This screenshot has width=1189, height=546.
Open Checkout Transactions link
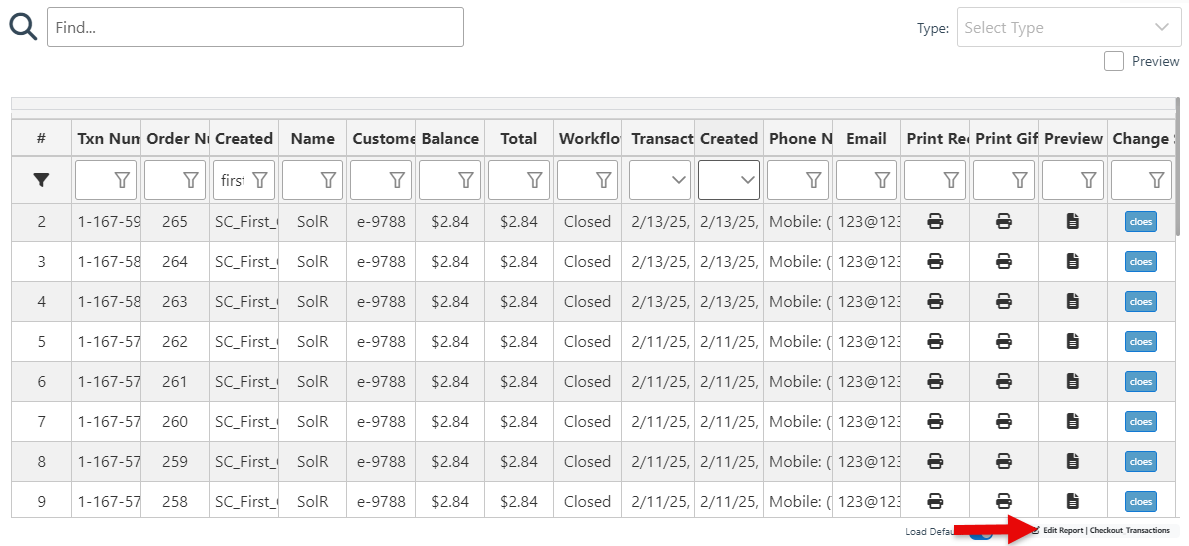point(1130,531)
